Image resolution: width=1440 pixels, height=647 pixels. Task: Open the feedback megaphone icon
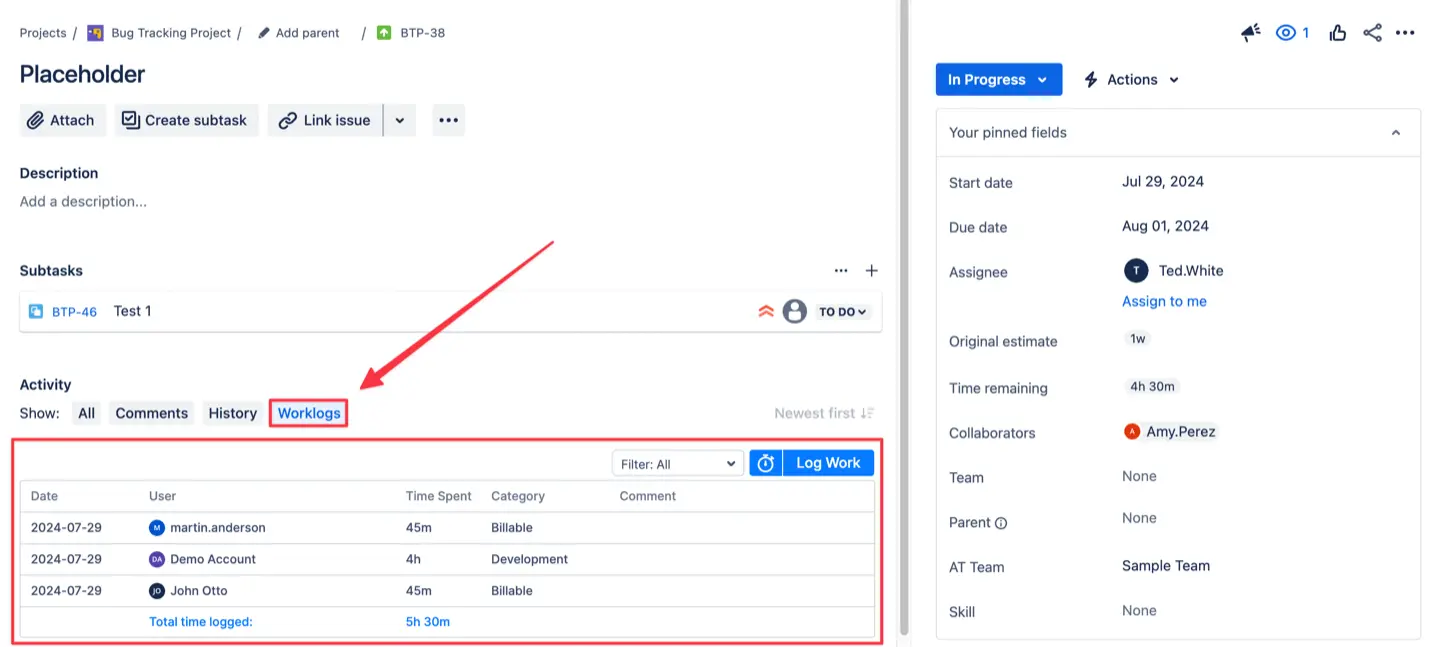click(x=1250, y=32)
